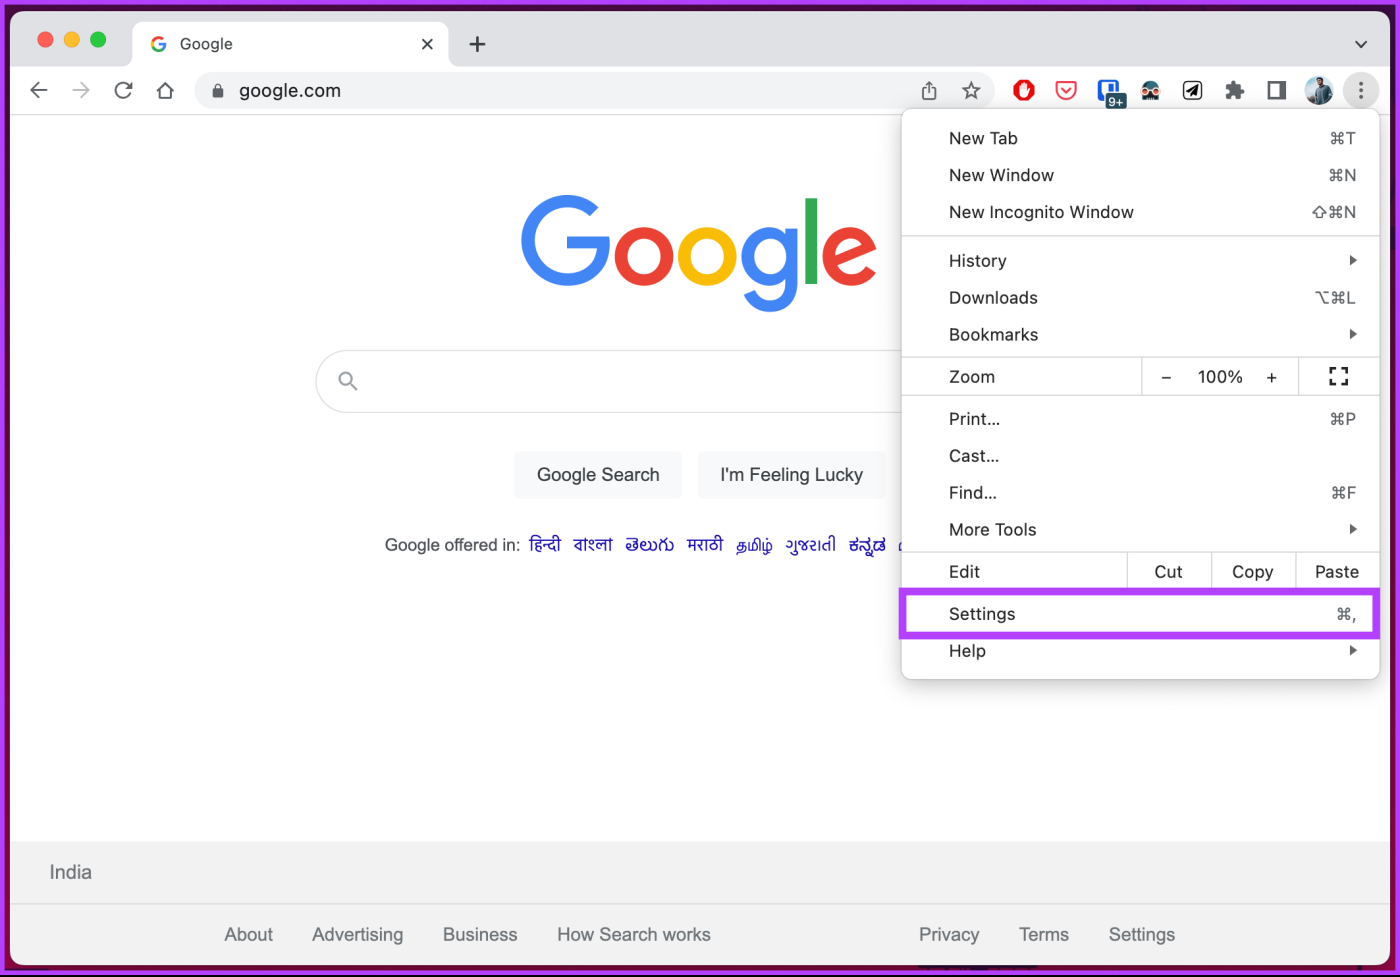Click the reload page icon
1400x977 pixels.
(123, 90)
